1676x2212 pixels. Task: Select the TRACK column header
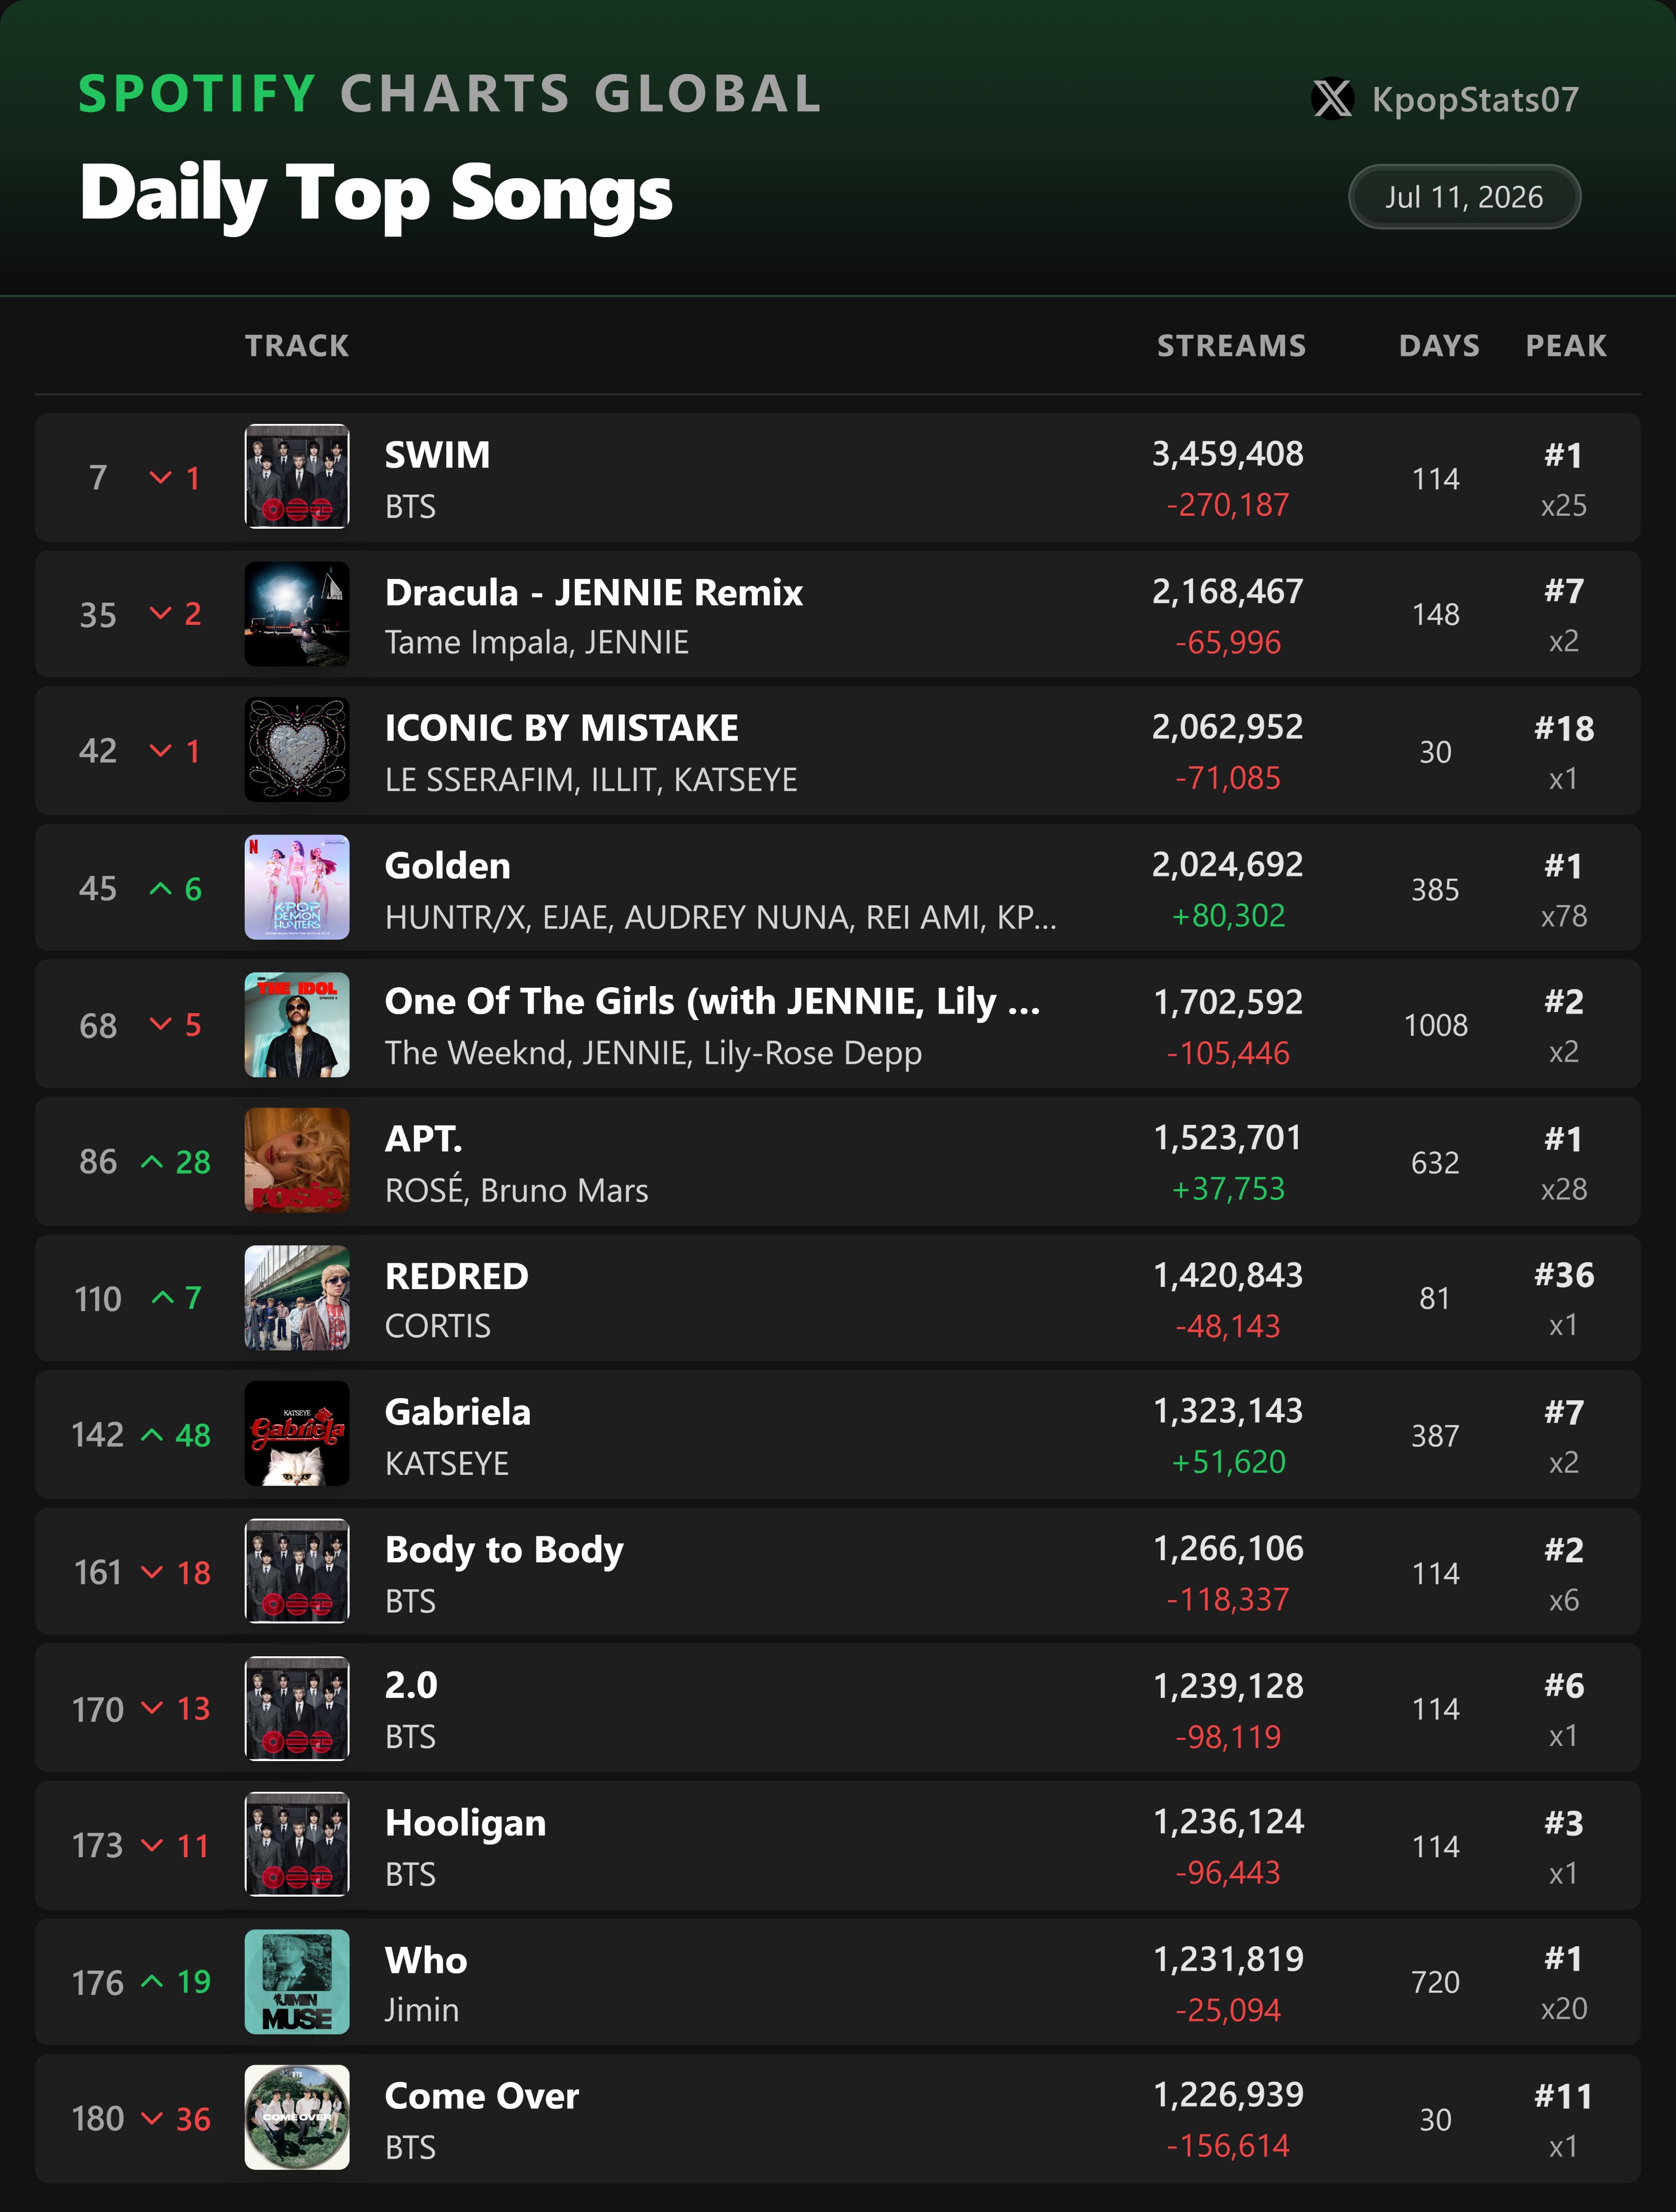click(297, 346)
